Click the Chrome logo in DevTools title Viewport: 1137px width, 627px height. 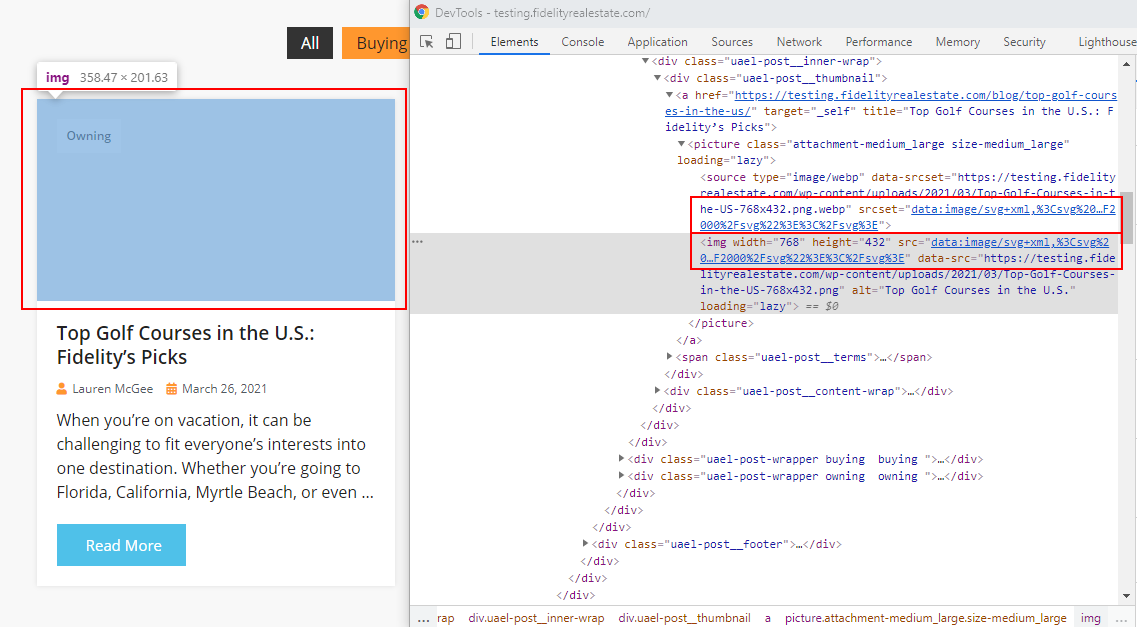pyautogui.click(x=421, y=12)
